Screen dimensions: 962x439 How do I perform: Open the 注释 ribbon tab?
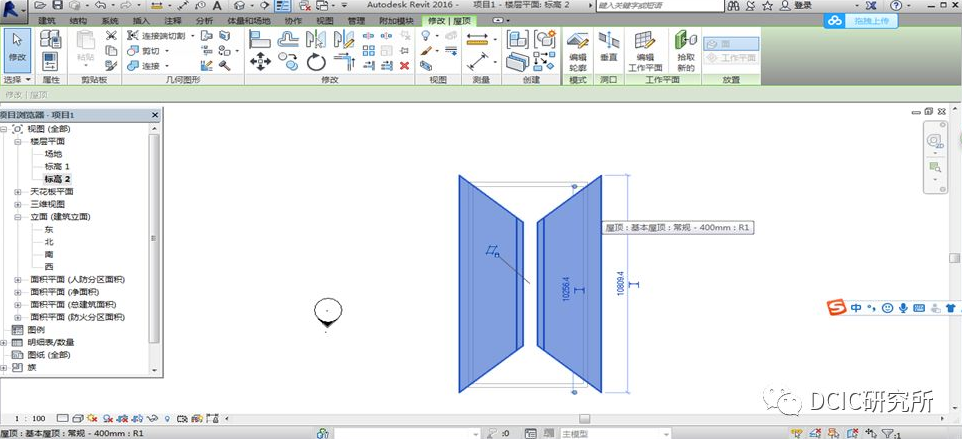173,21
